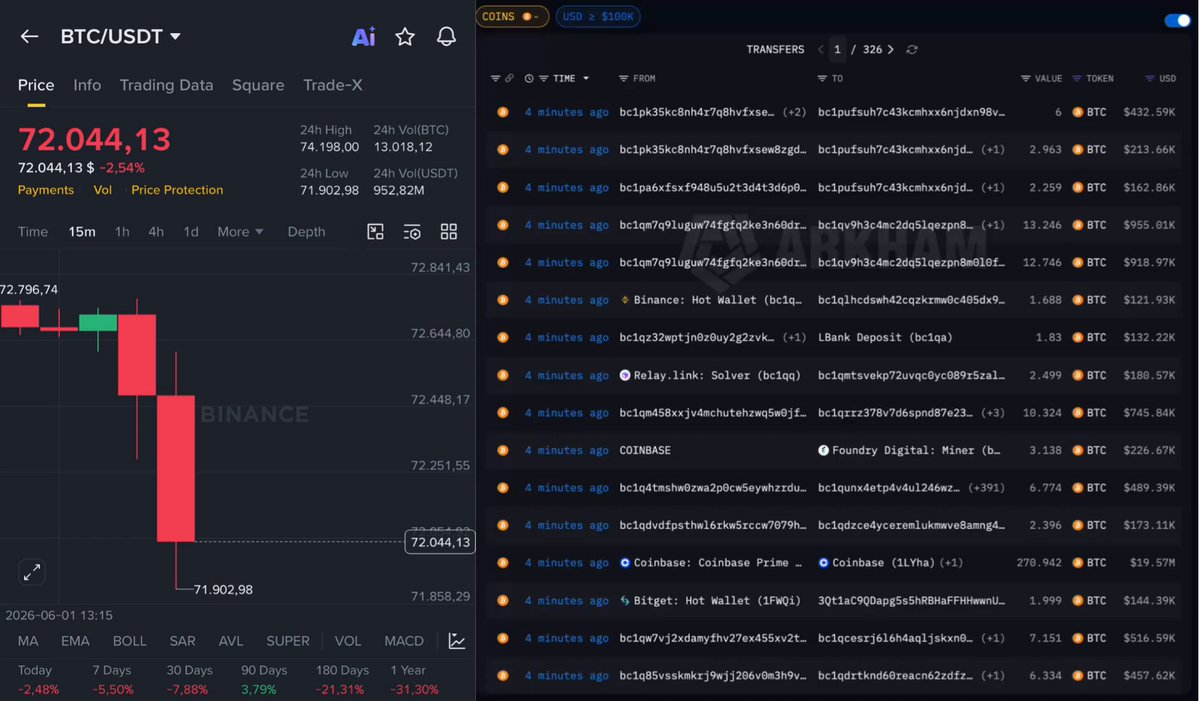Expand the More timeframes dropdown
Viewport: 1199px width, 701px height.
[240, 232]
